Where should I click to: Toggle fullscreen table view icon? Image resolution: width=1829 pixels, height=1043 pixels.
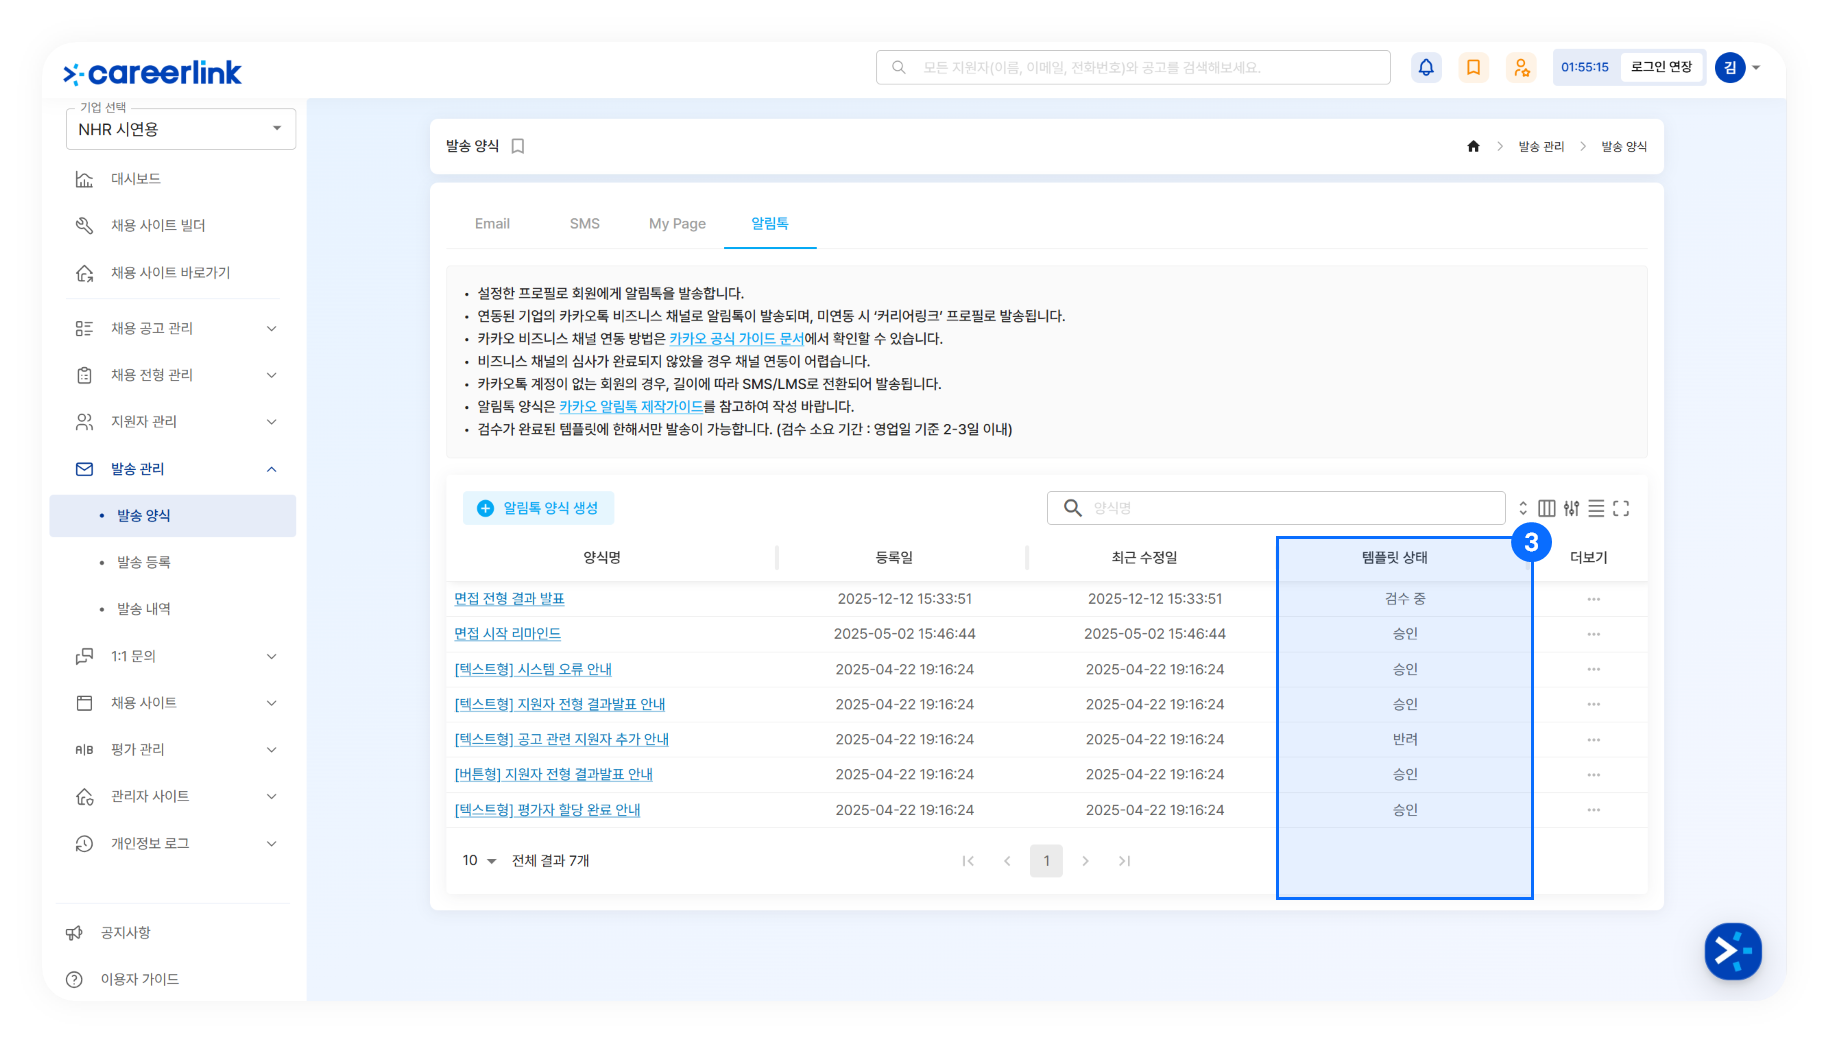(1621, 508)
